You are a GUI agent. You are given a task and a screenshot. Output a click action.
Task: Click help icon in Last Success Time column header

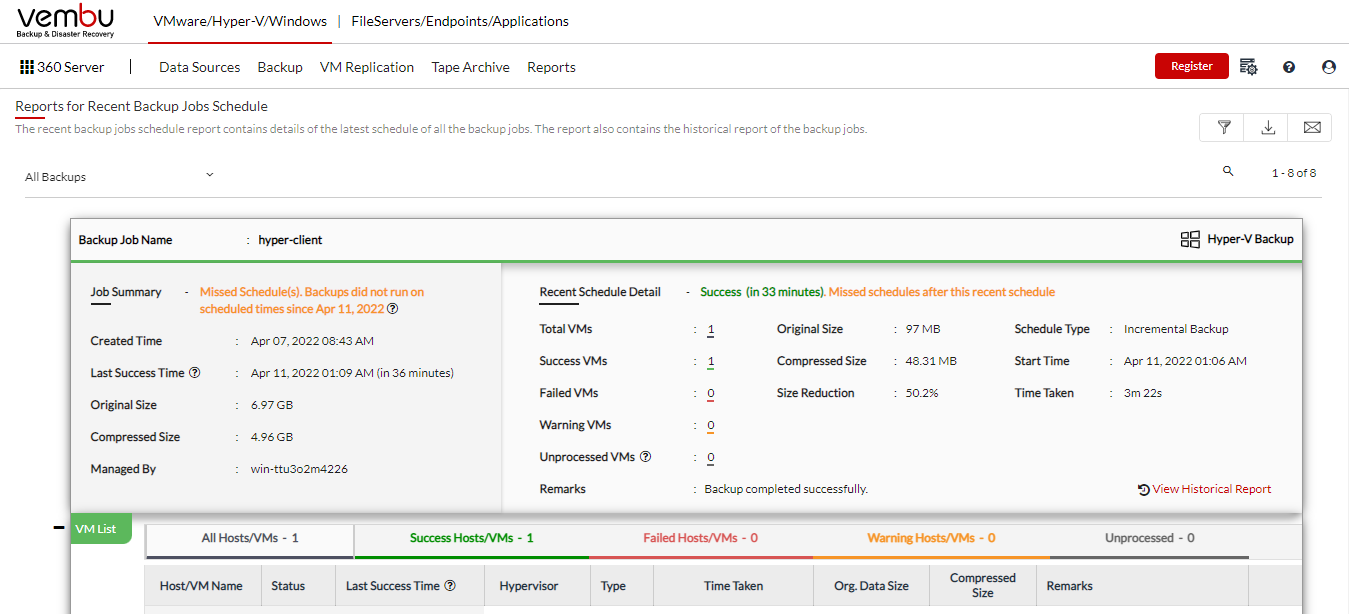pyautogui.click(x=450, y=586)
